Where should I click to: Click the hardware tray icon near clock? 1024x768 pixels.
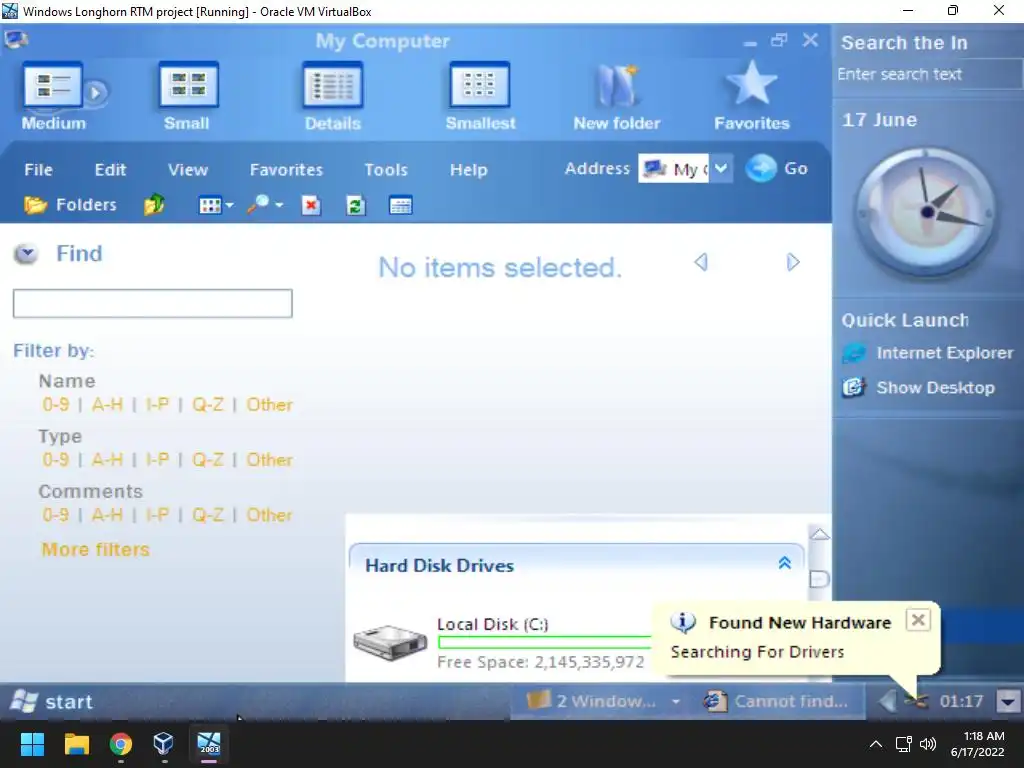coord(917,702)
